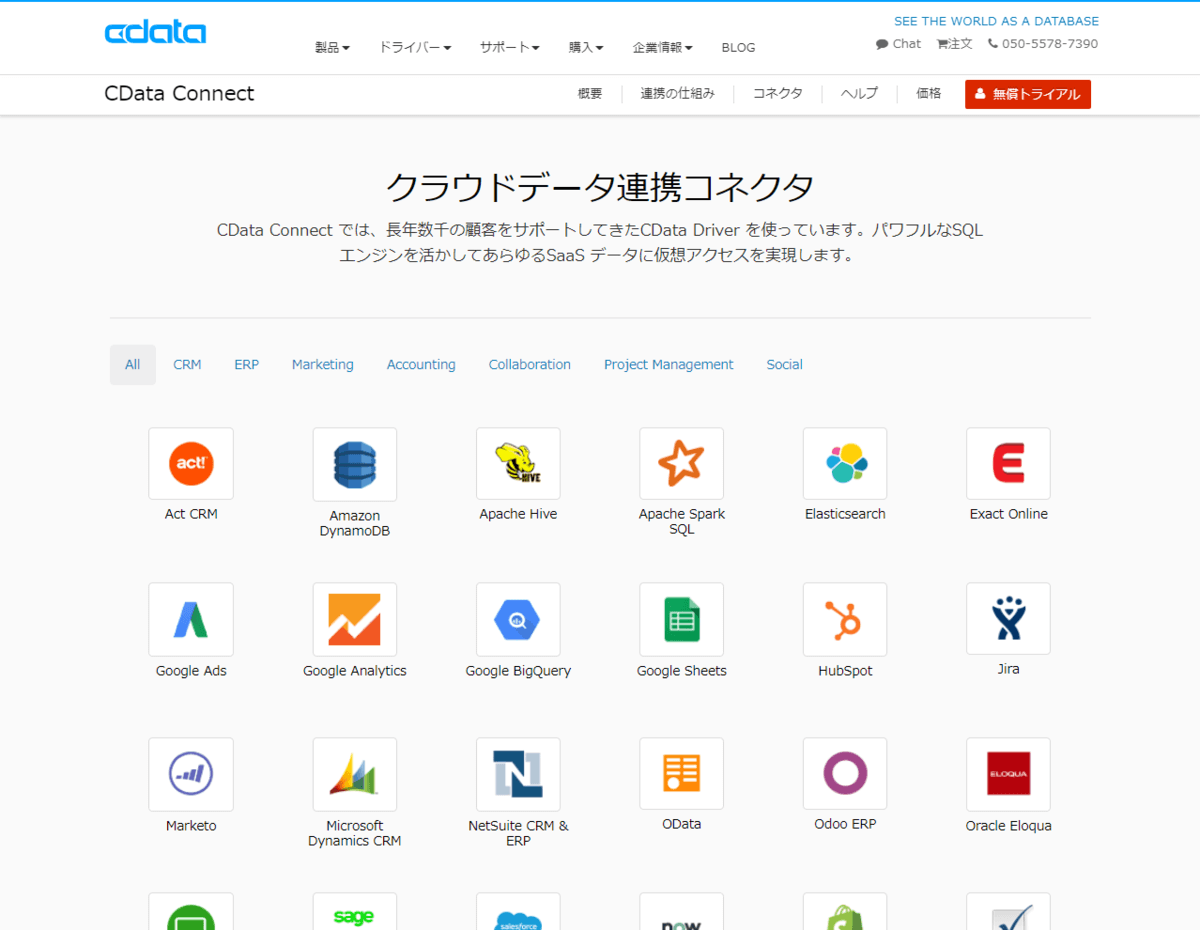Select the All filter tab
The height and width of the screenshot is (930, 1200).
[133, 365]
